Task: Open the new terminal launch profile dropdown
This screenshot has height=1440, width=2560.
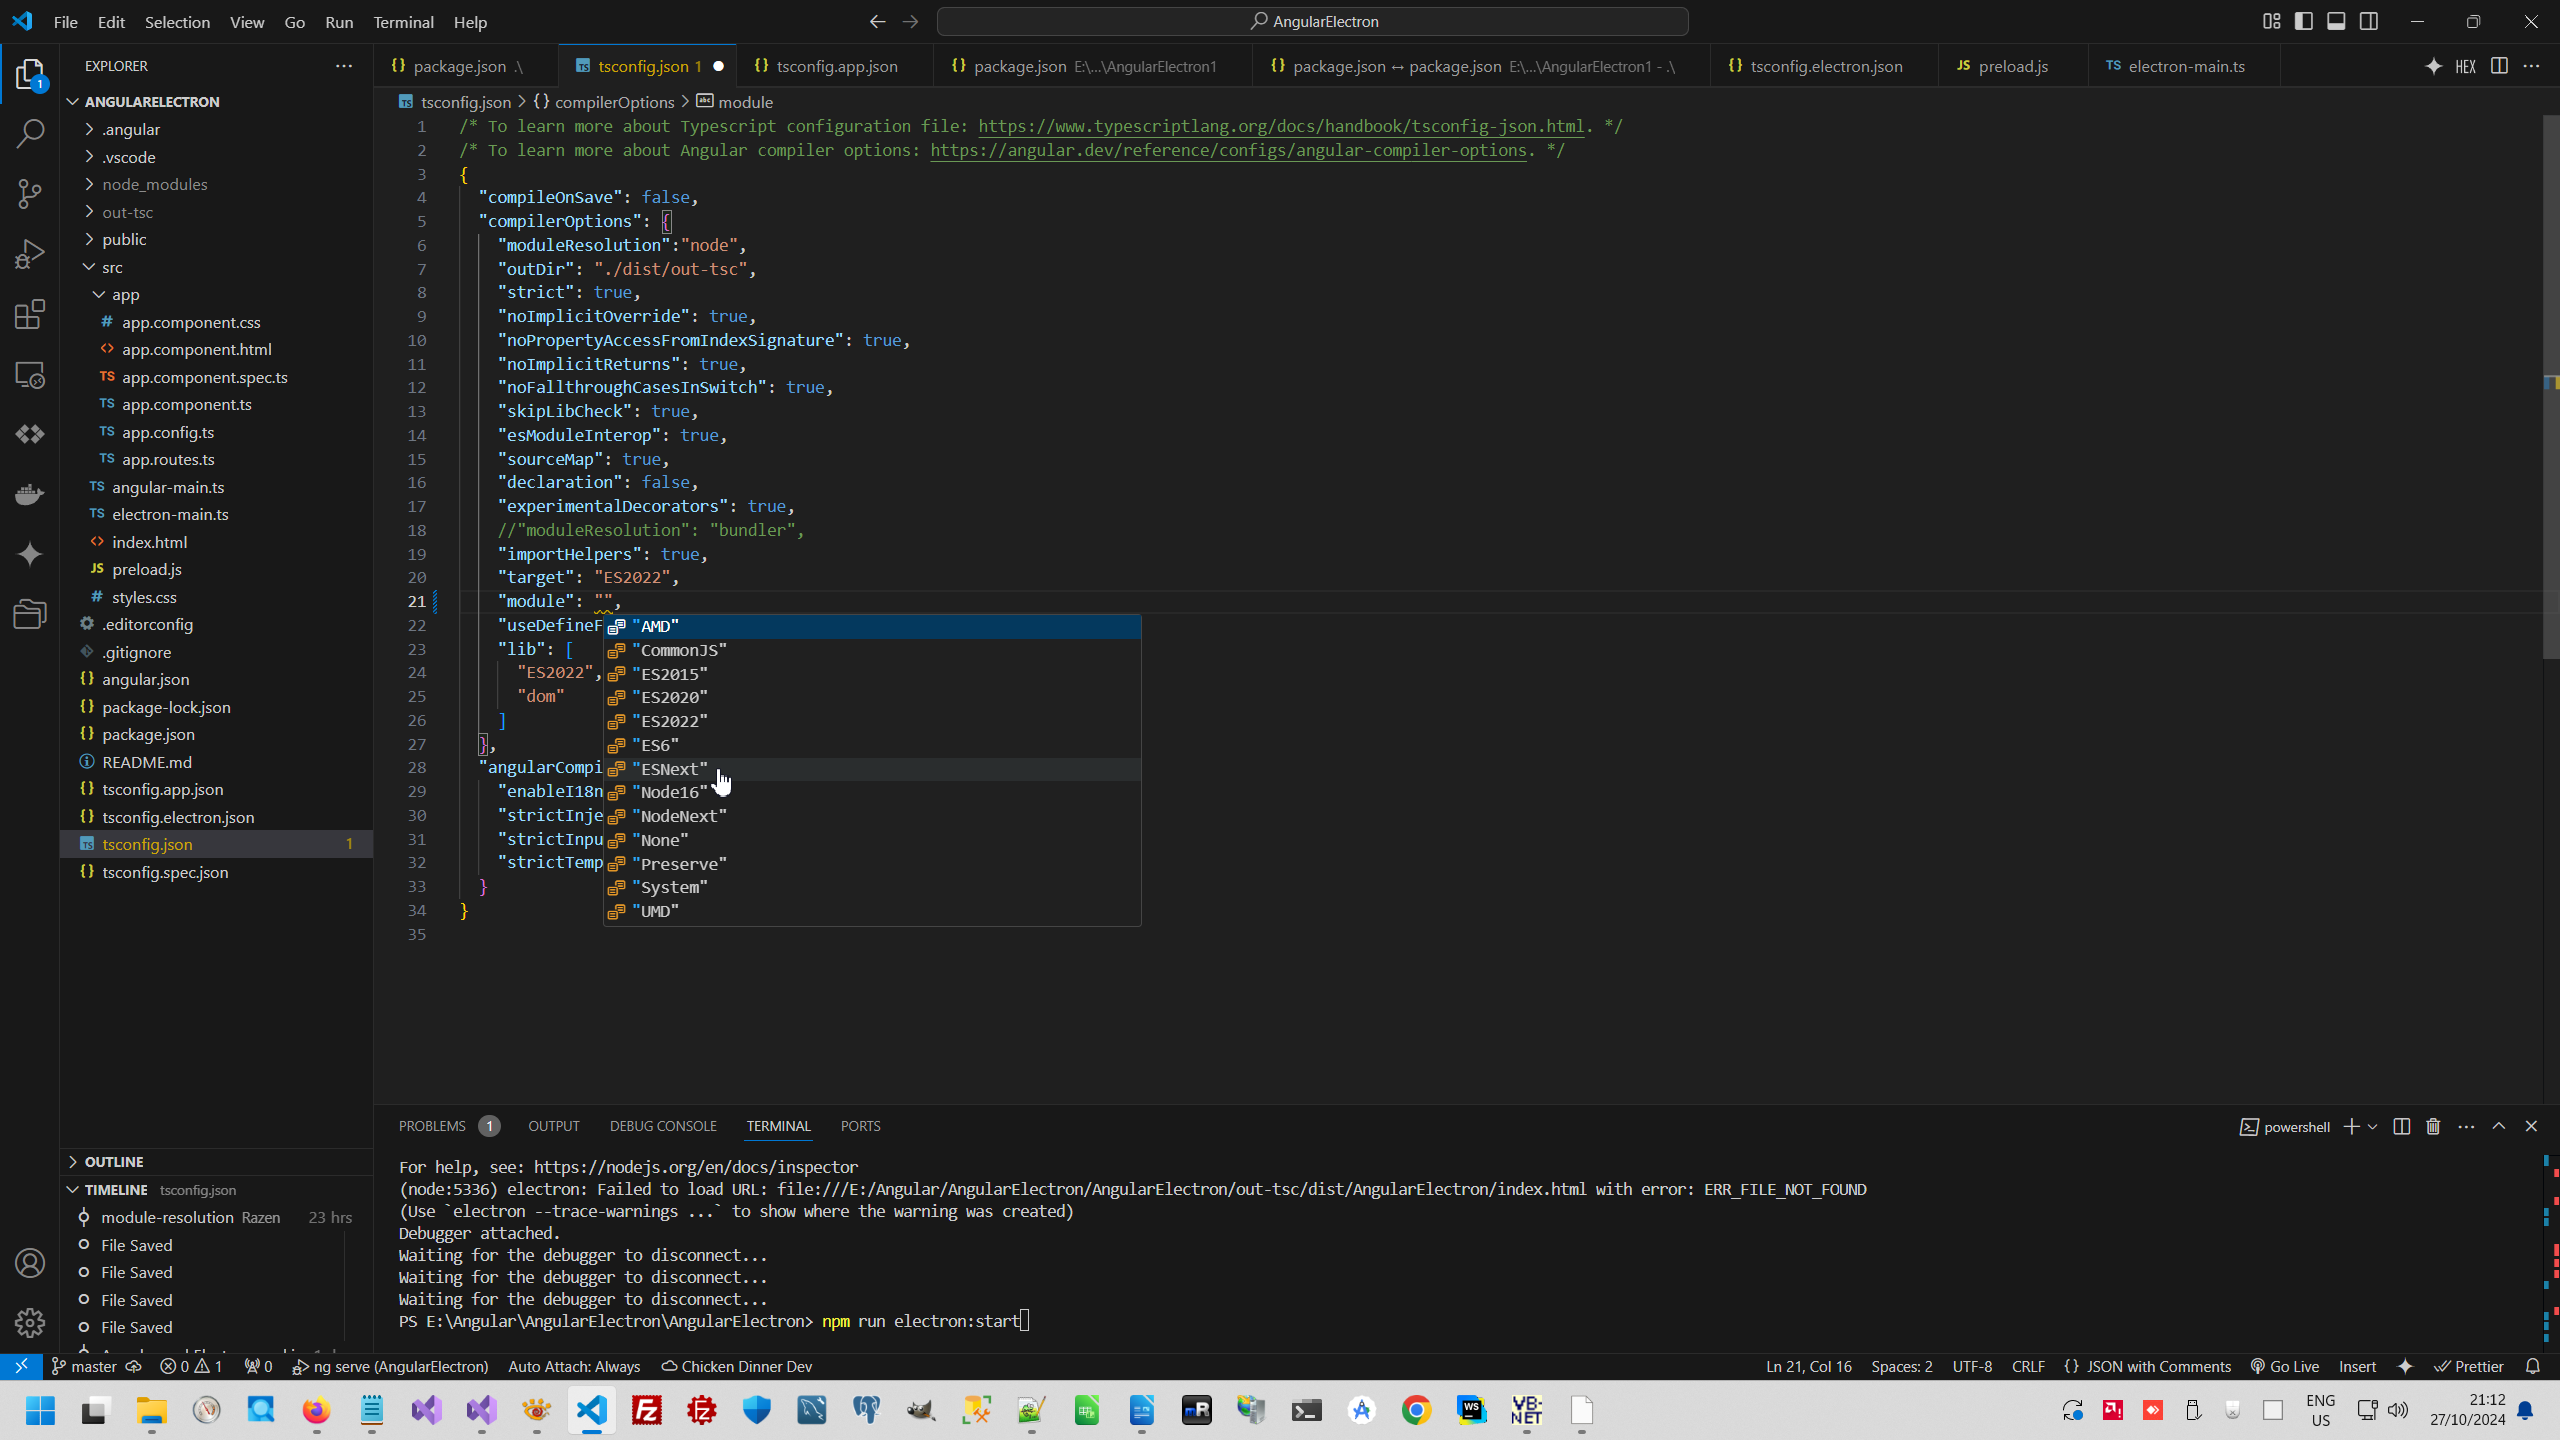Action: [x=2372, y=1126]
